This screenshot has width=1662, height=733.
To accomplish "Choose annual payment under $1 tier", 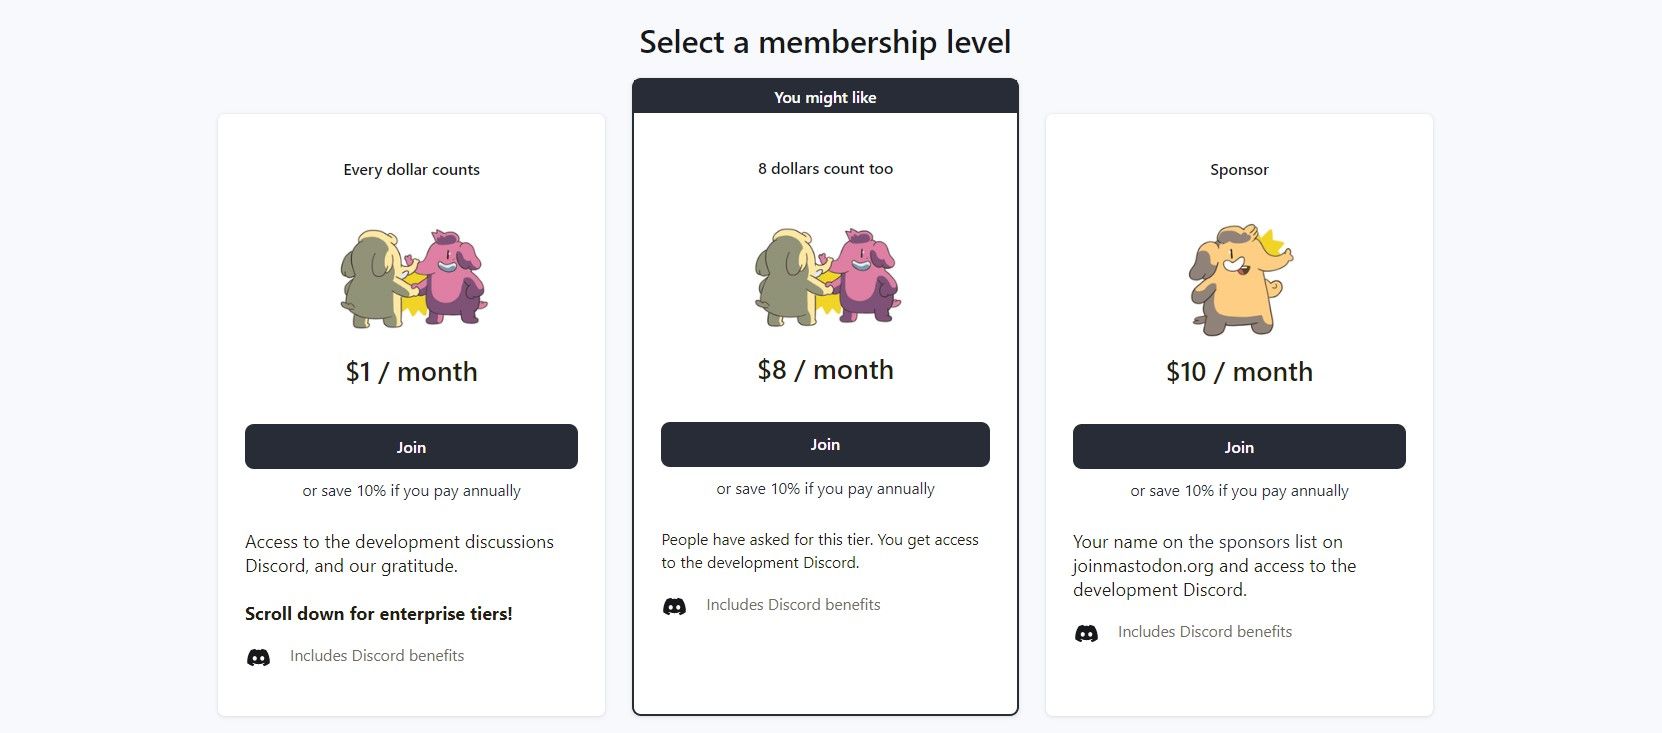I will point(411,491).
